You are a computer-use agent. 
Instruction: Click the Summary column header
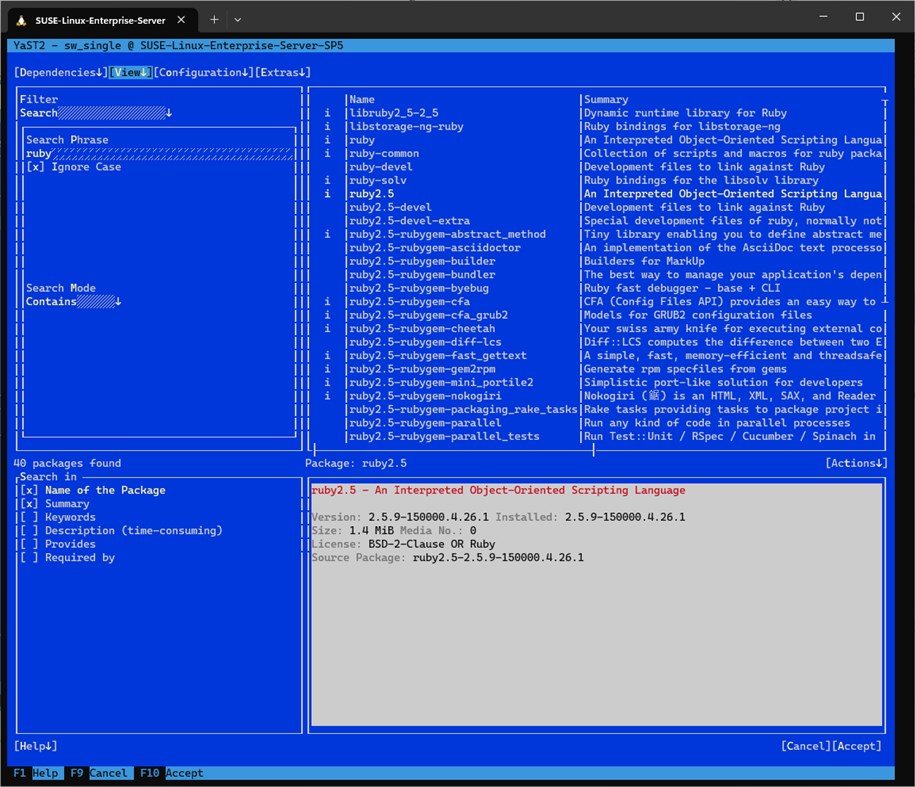[606, 99]
